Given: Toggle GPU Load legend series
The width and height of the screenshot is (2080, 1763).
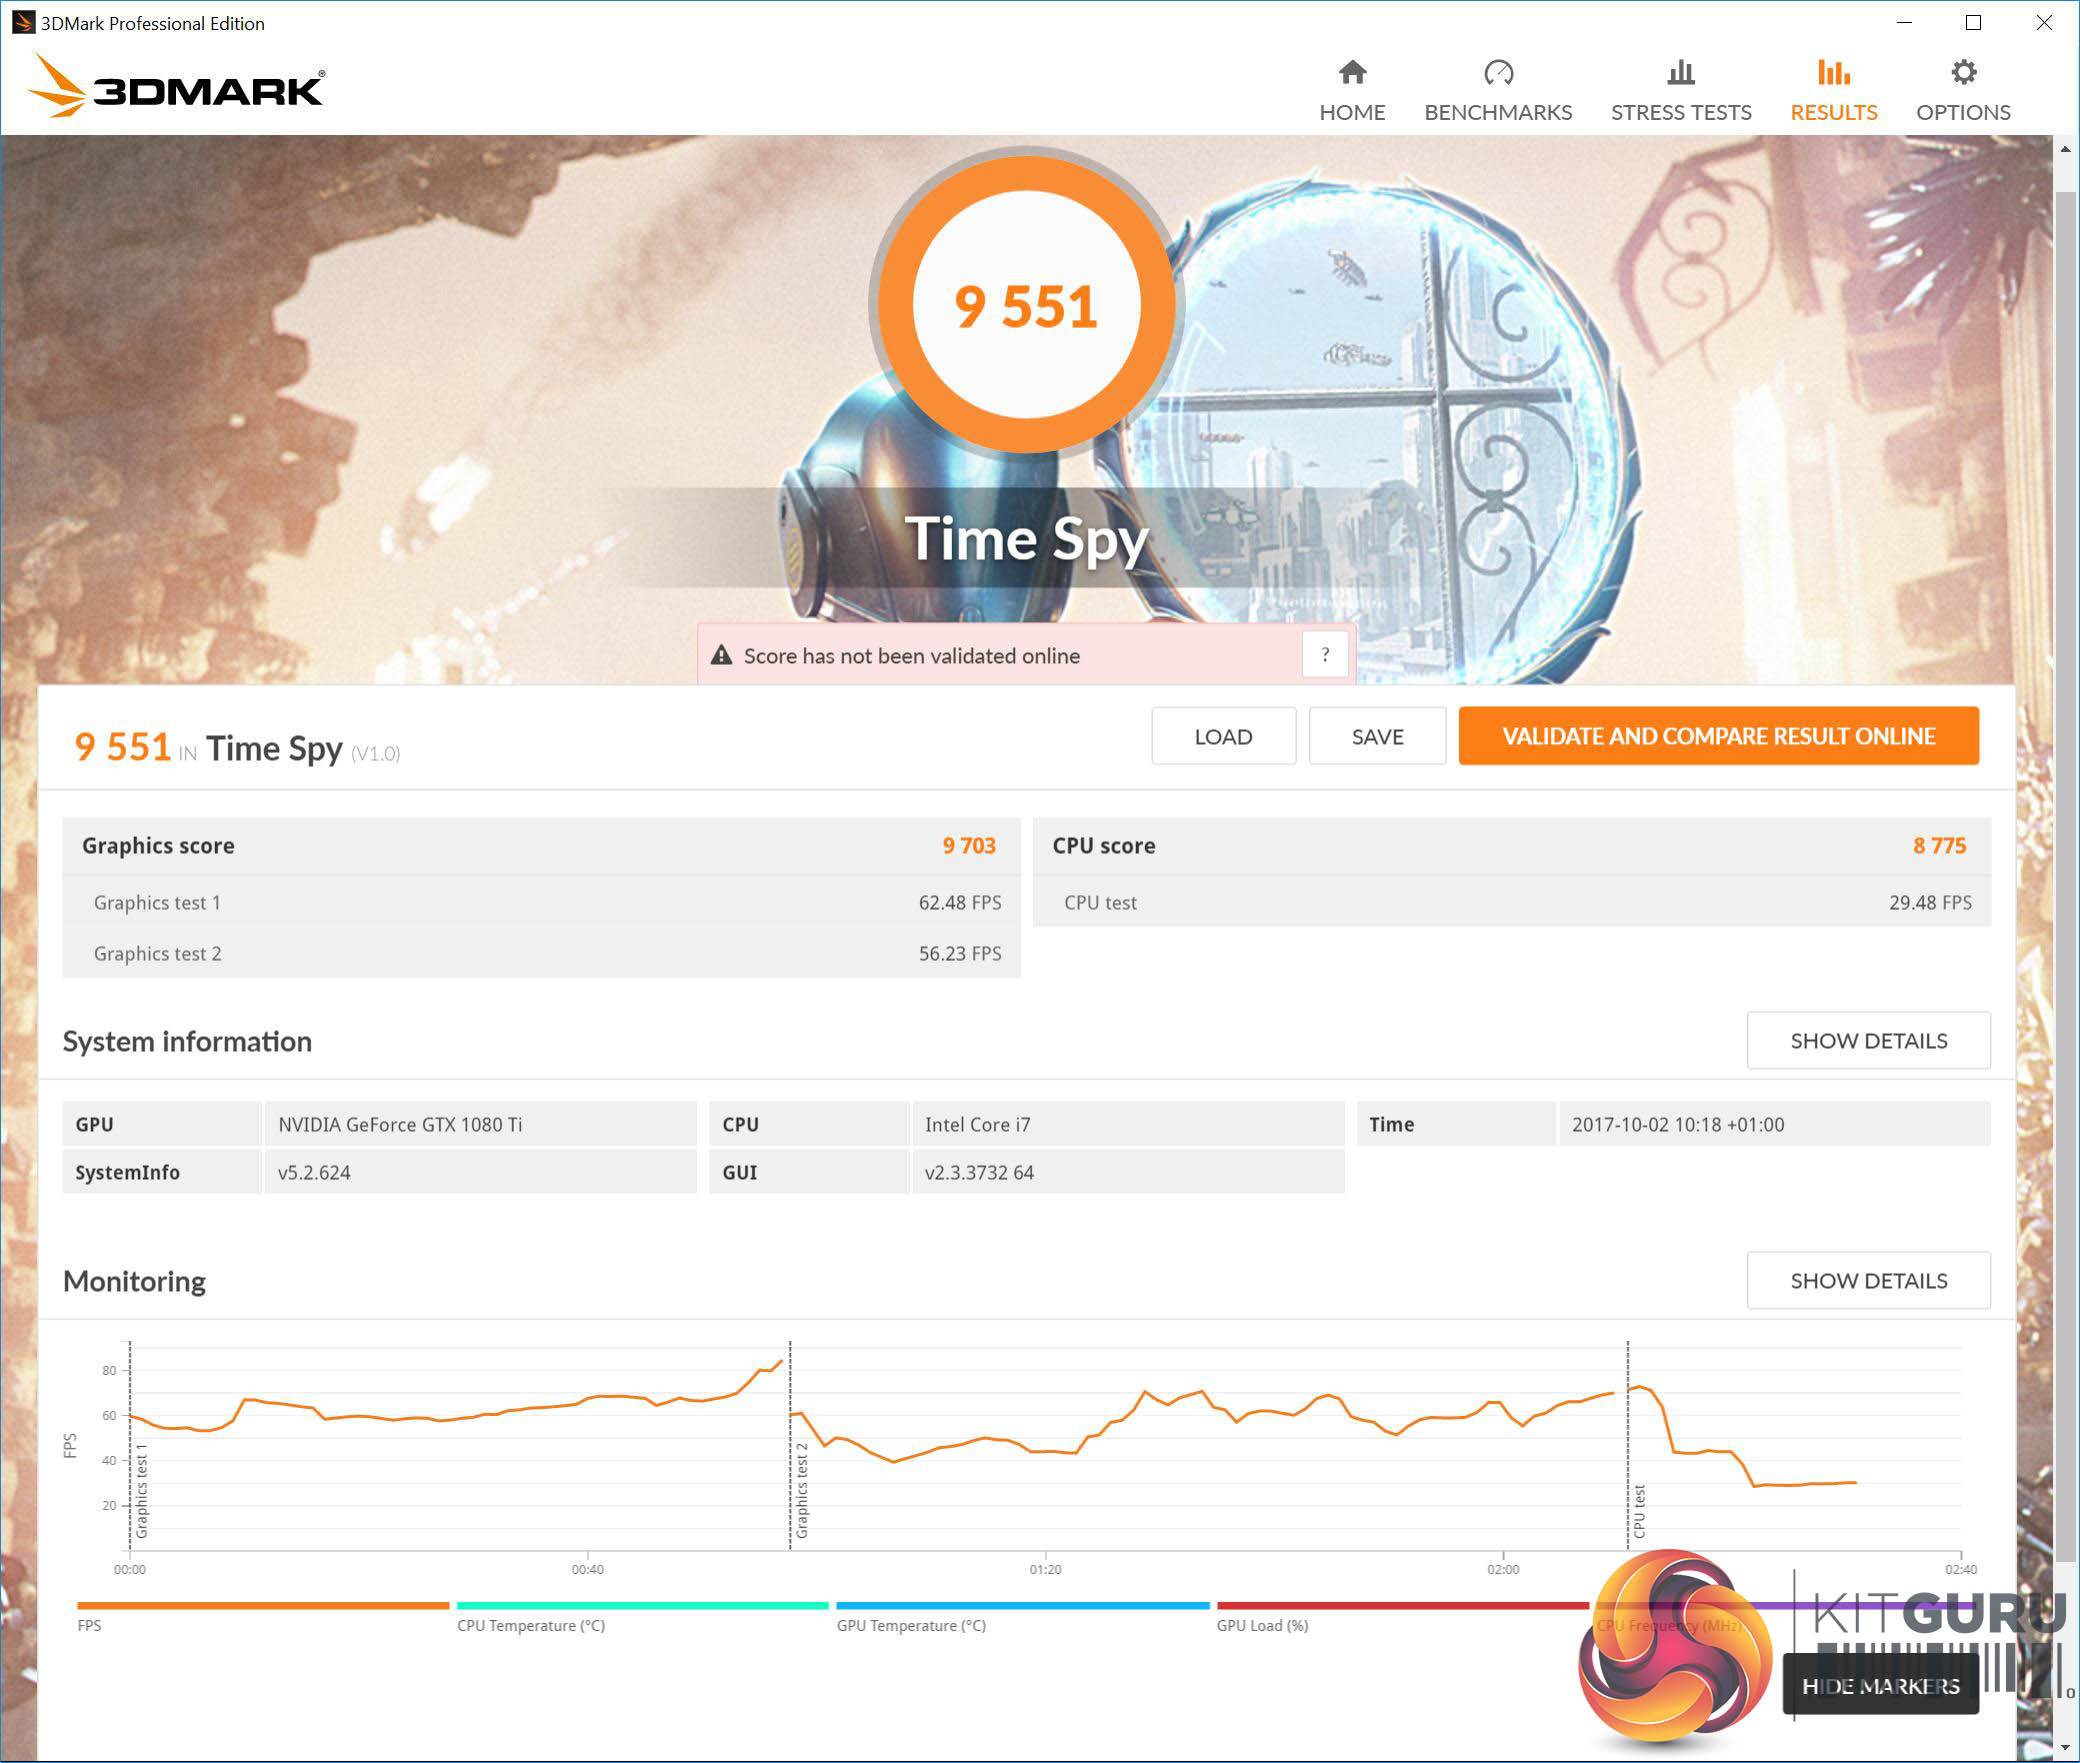Looking at the screenshot, I should pyautogui.click(x=1262, y=1625).
